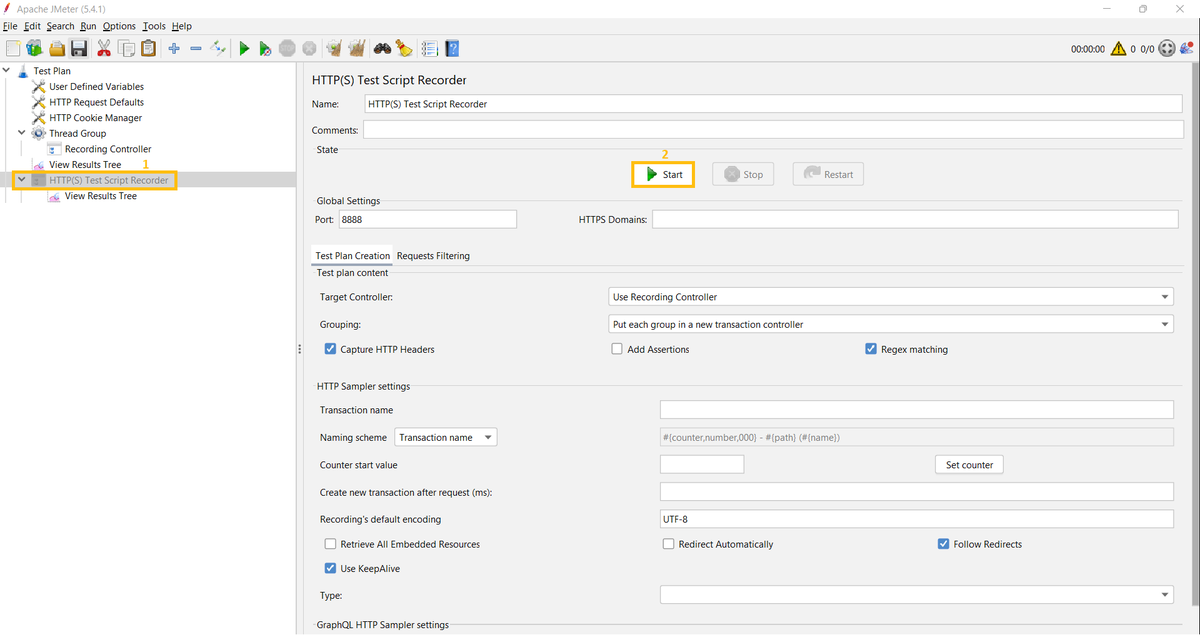This screenshot has height=635, width=1200.
Task: Open the Templates toolbar icon
Action: point(34,48)
